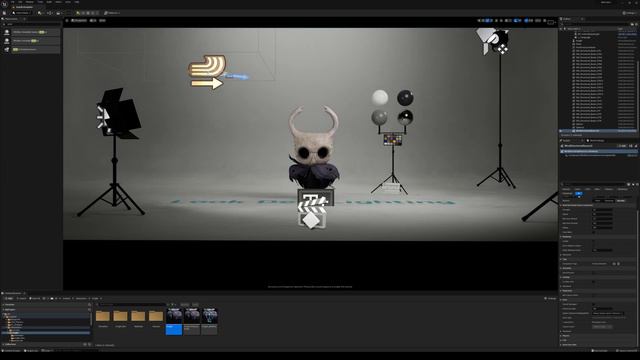
Task: Open the Output Log from status bar
Action: [x=31, y=350]
